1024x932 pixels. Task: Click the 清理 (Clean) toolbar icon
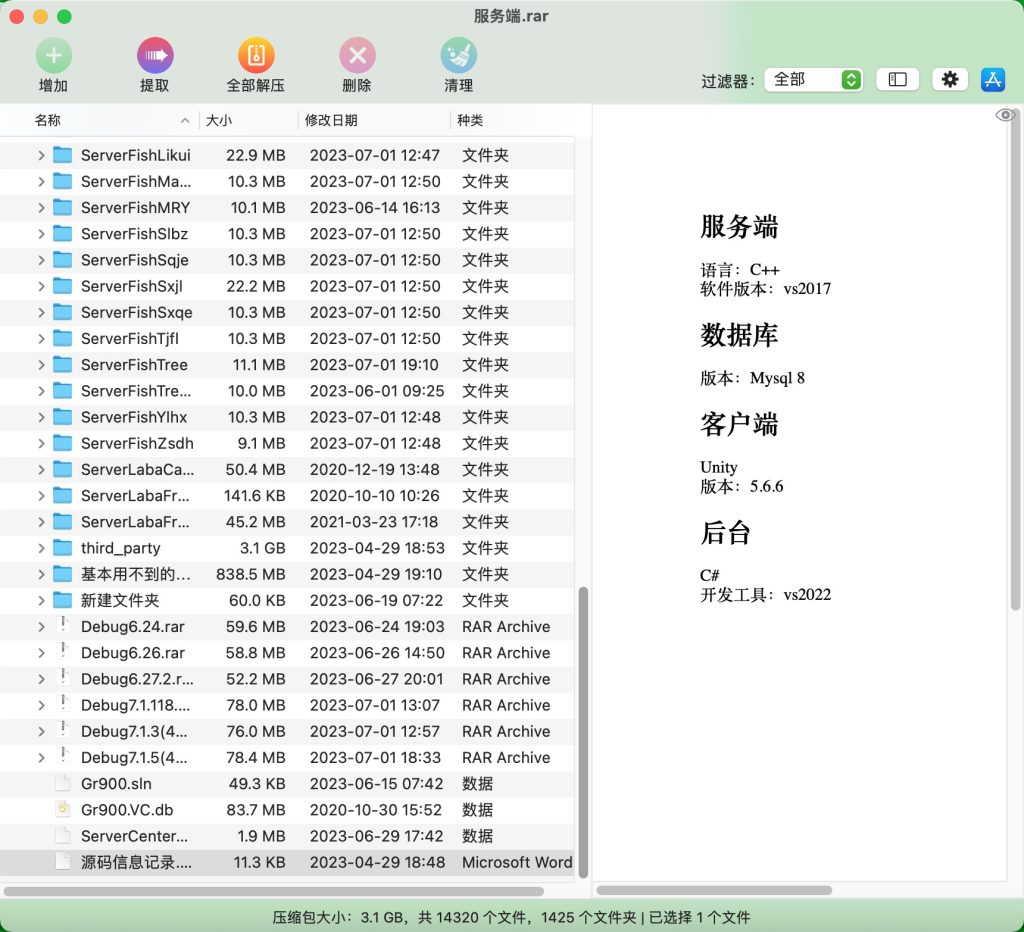click(x=458, y=55)
